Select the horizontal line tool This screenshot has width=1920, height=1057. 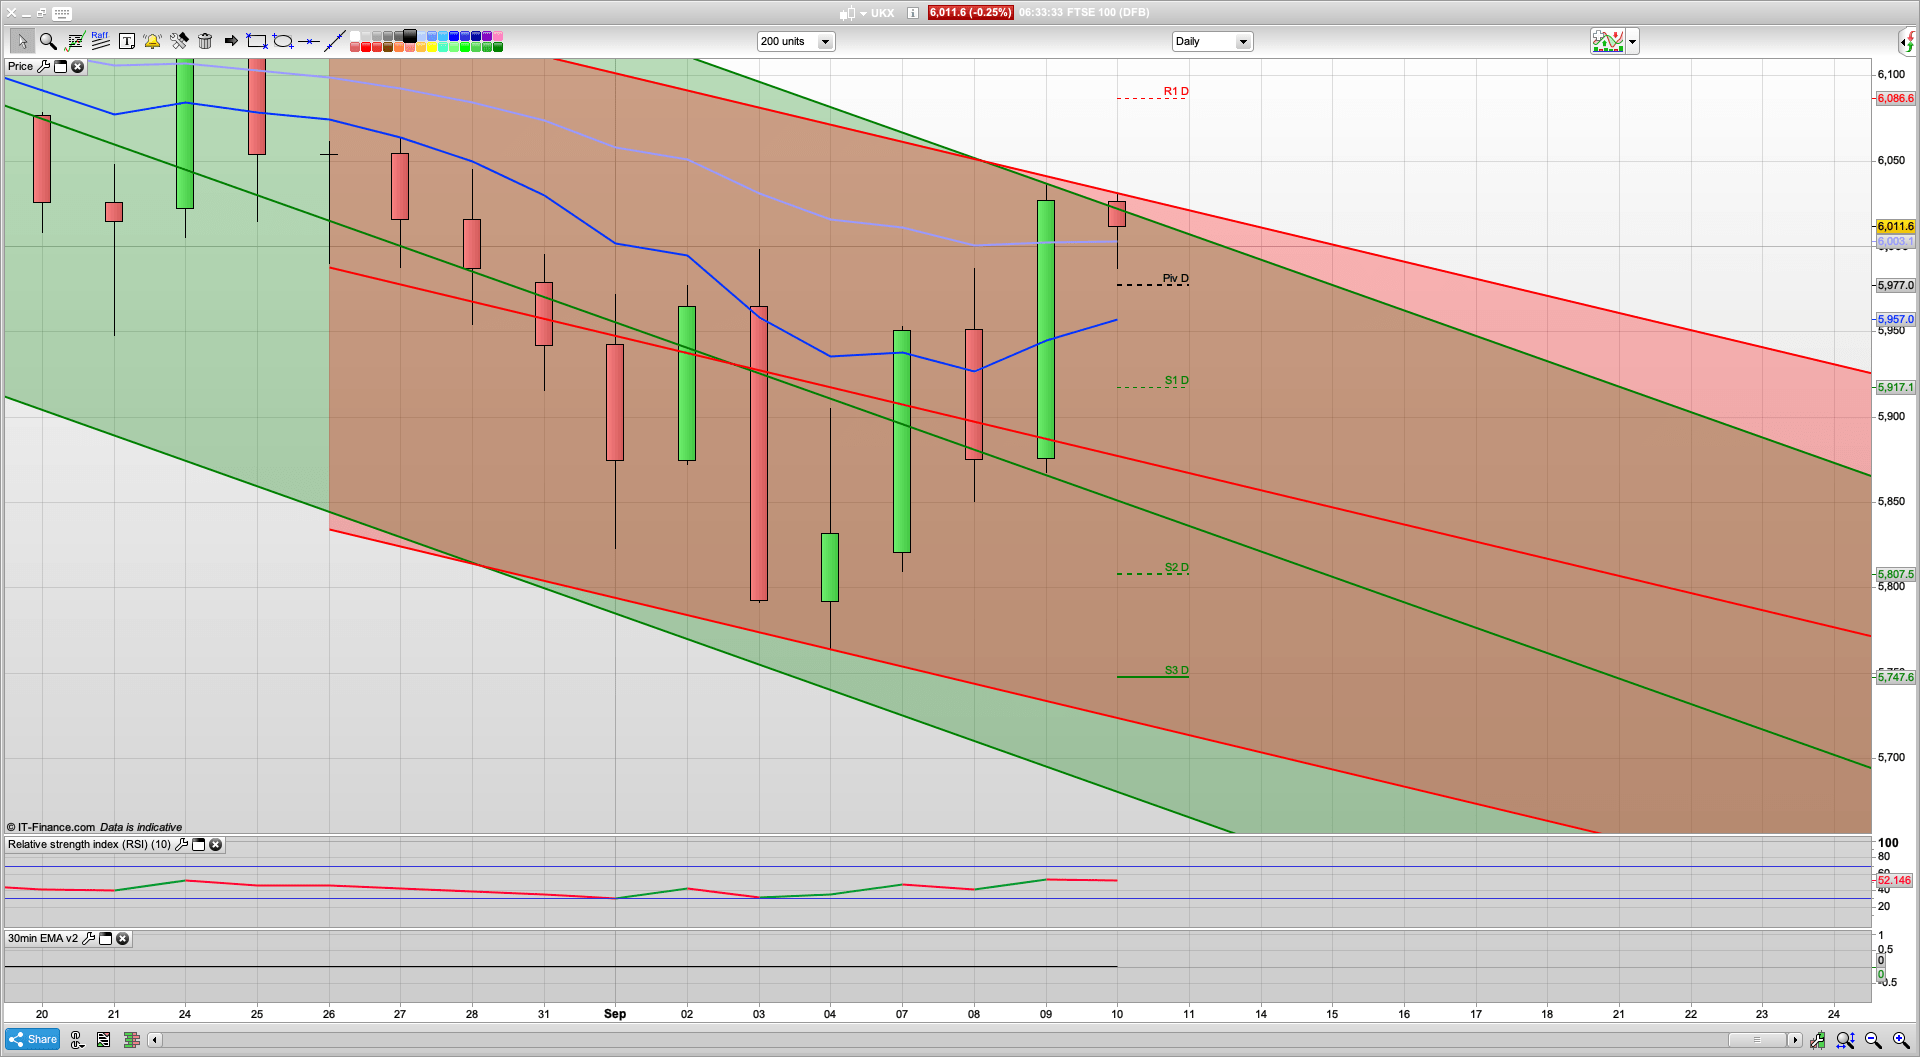tap(310, 42)
